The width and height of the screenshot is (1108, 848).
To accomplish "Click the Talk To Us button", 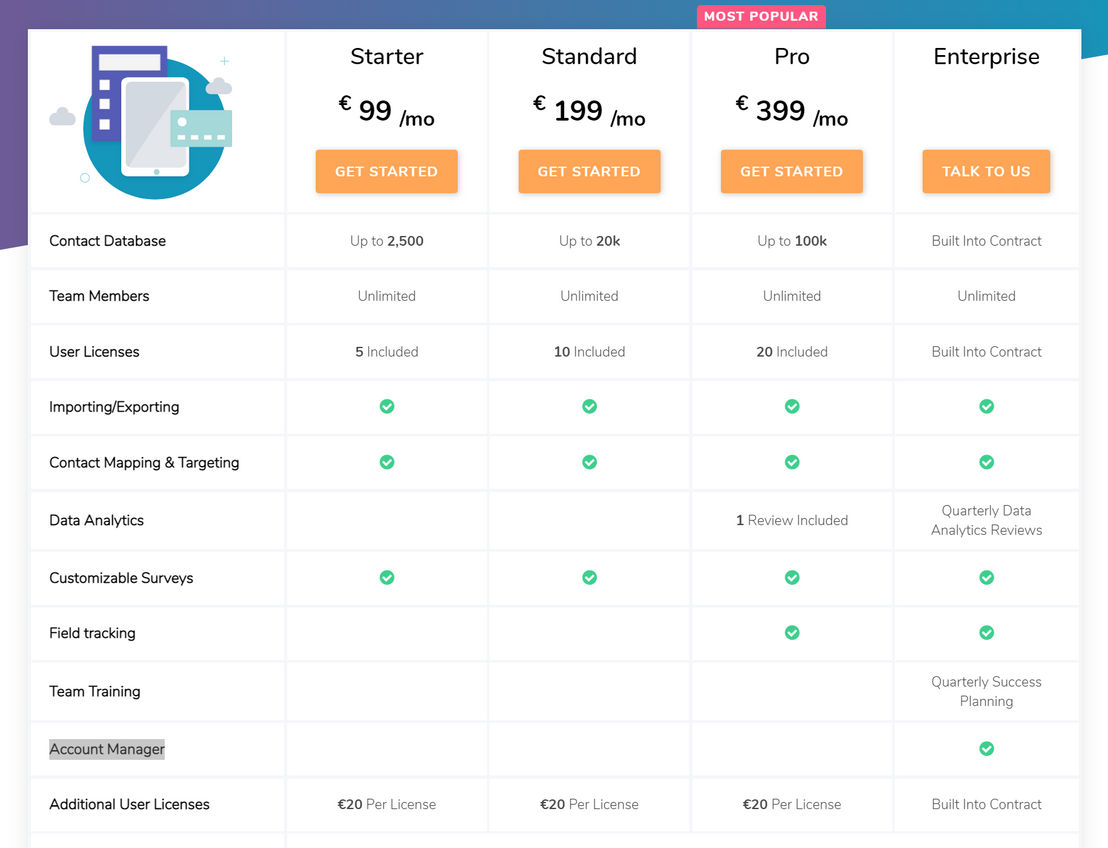I will (x=986, y=171).
